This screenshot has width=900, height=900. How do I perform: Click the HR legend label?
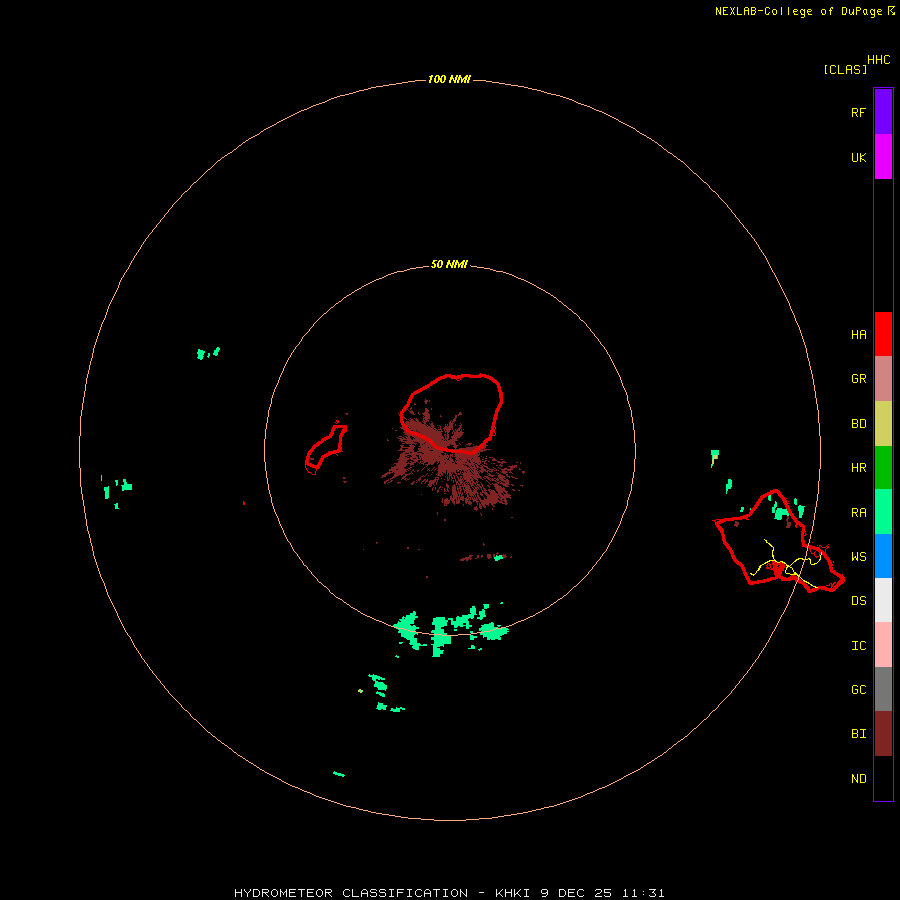tap(858, 468)
